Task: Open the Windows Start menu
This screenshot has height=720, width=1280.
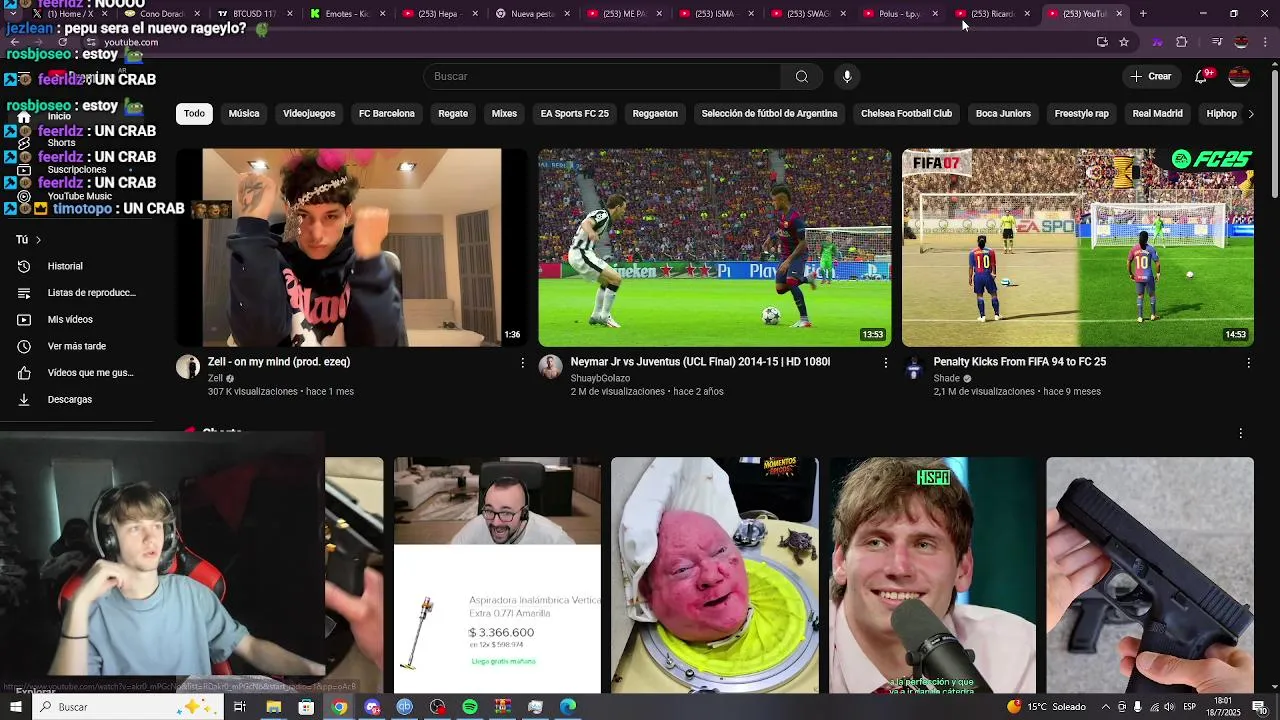Action: pos(16,707)
